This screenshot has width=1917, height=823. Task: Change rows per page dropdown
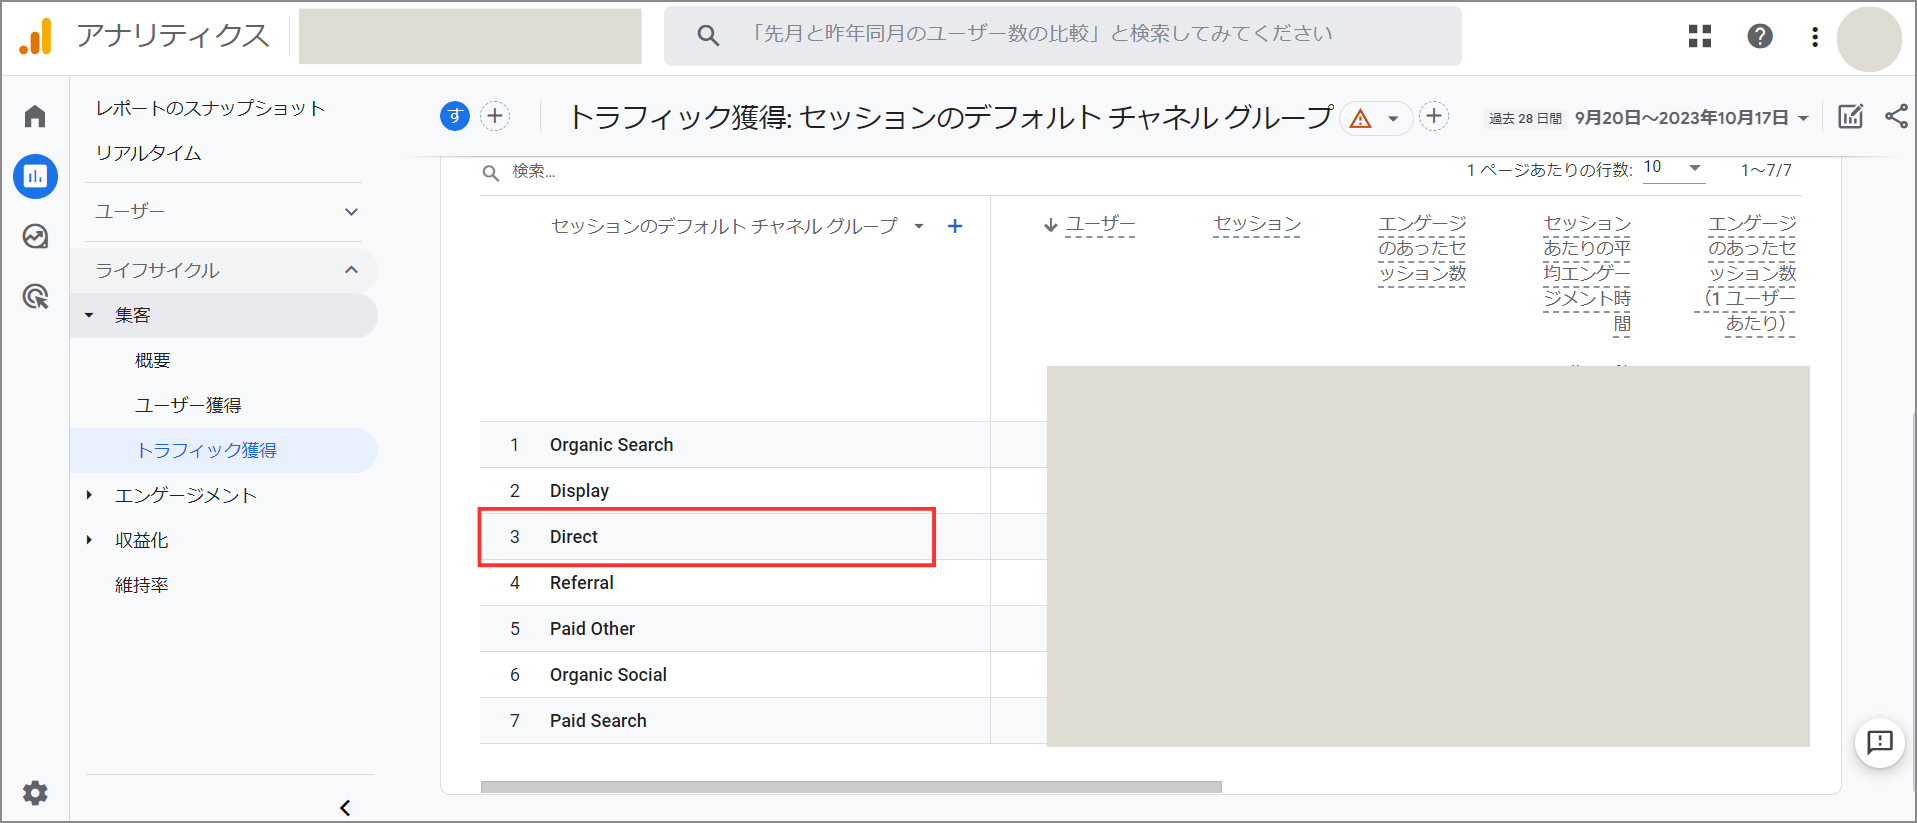tap(1673, 168)
